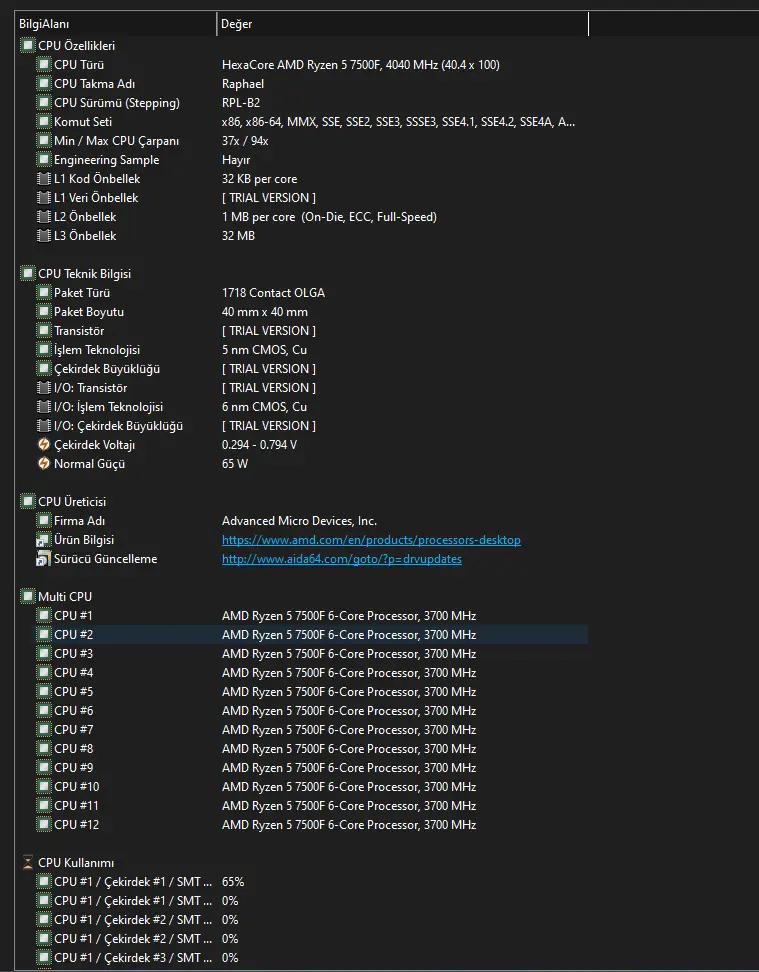This screenshot has width=759, height=972.
Task: Click the CPU Kullanımı hourglass icon
Action: pyautogui.click(x=28, y=862)
